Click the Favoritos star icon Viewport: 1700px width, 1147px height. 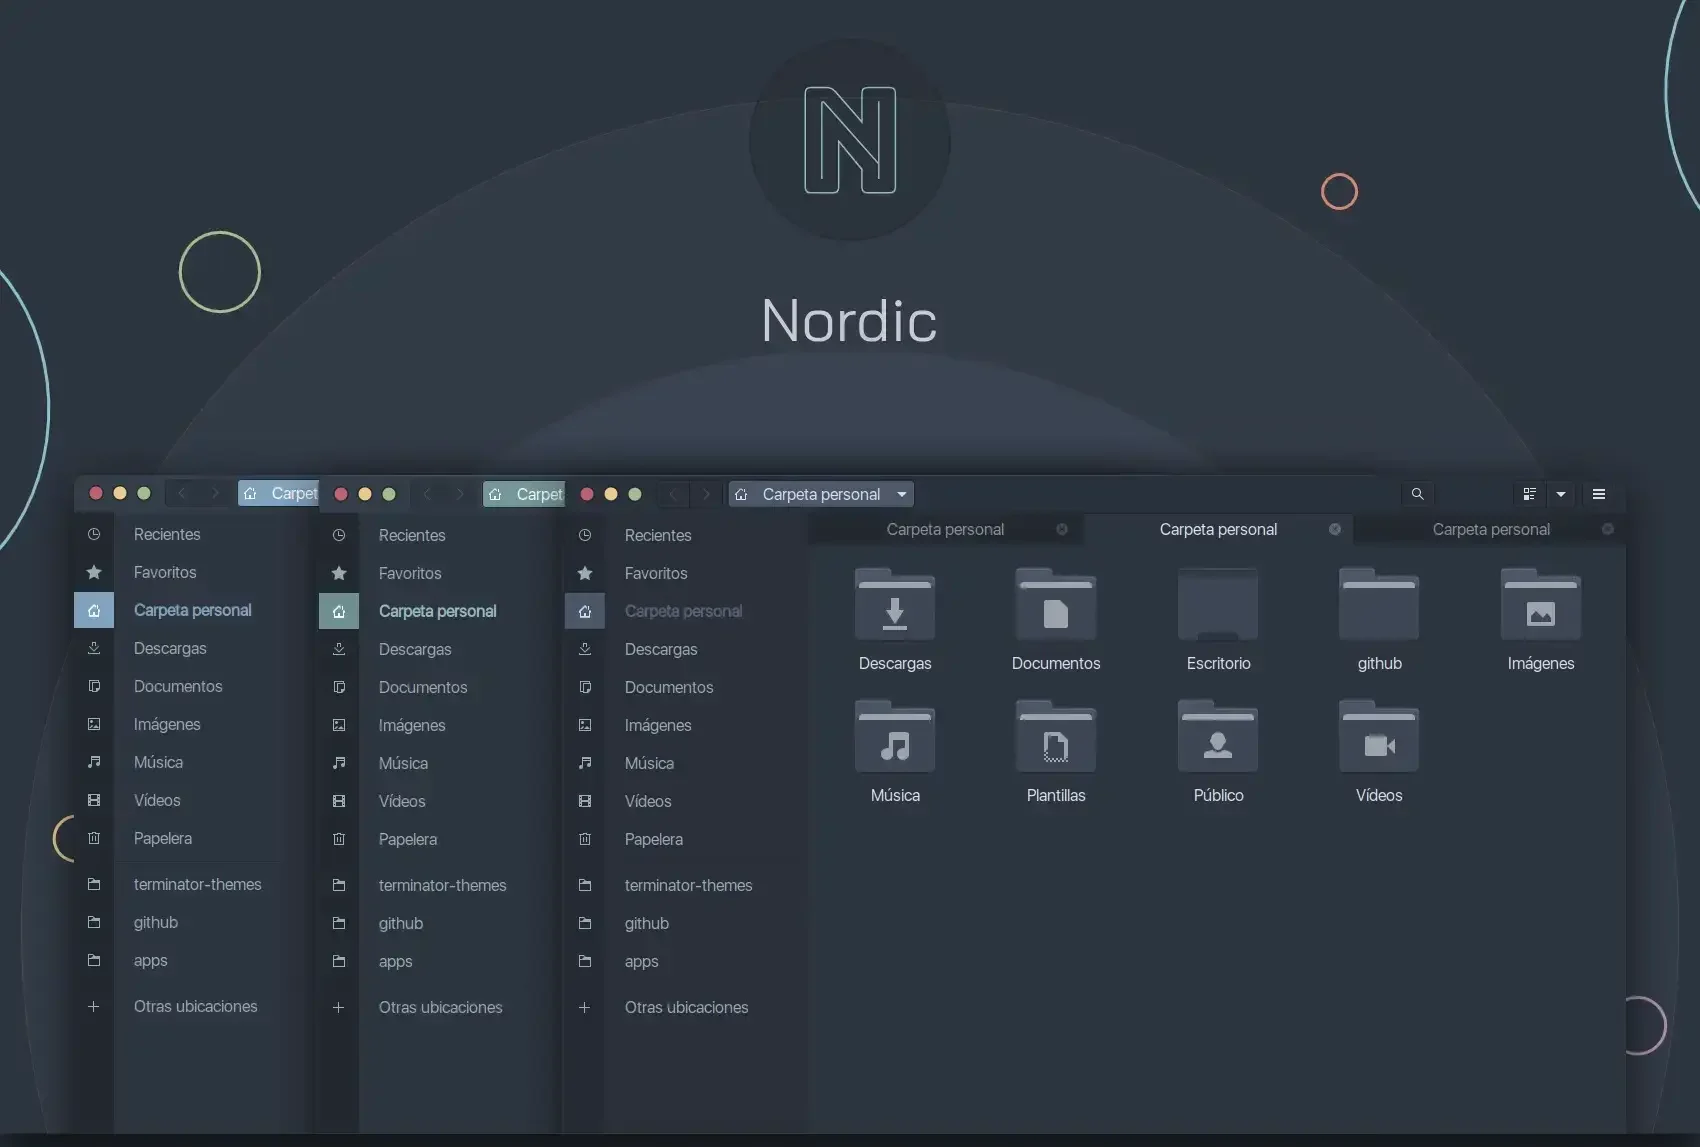click(584, 573)
